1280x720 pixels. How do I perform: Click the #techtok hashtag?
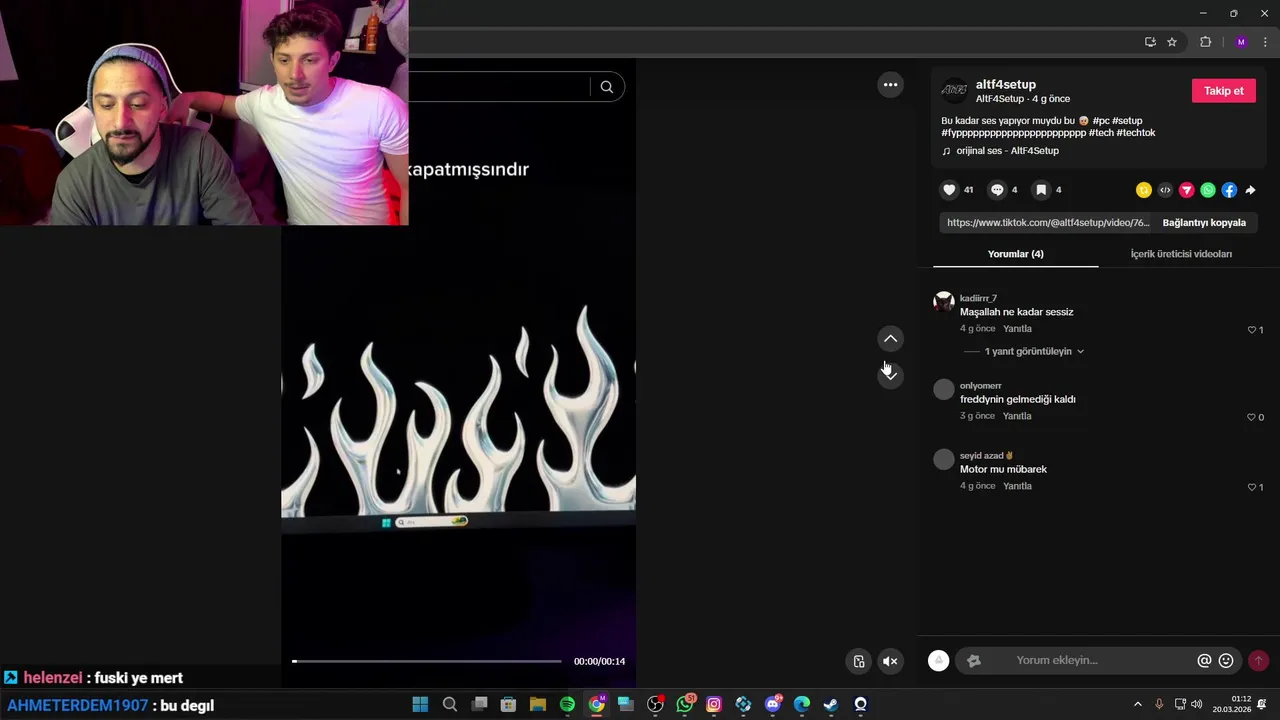pos(1136,133)
